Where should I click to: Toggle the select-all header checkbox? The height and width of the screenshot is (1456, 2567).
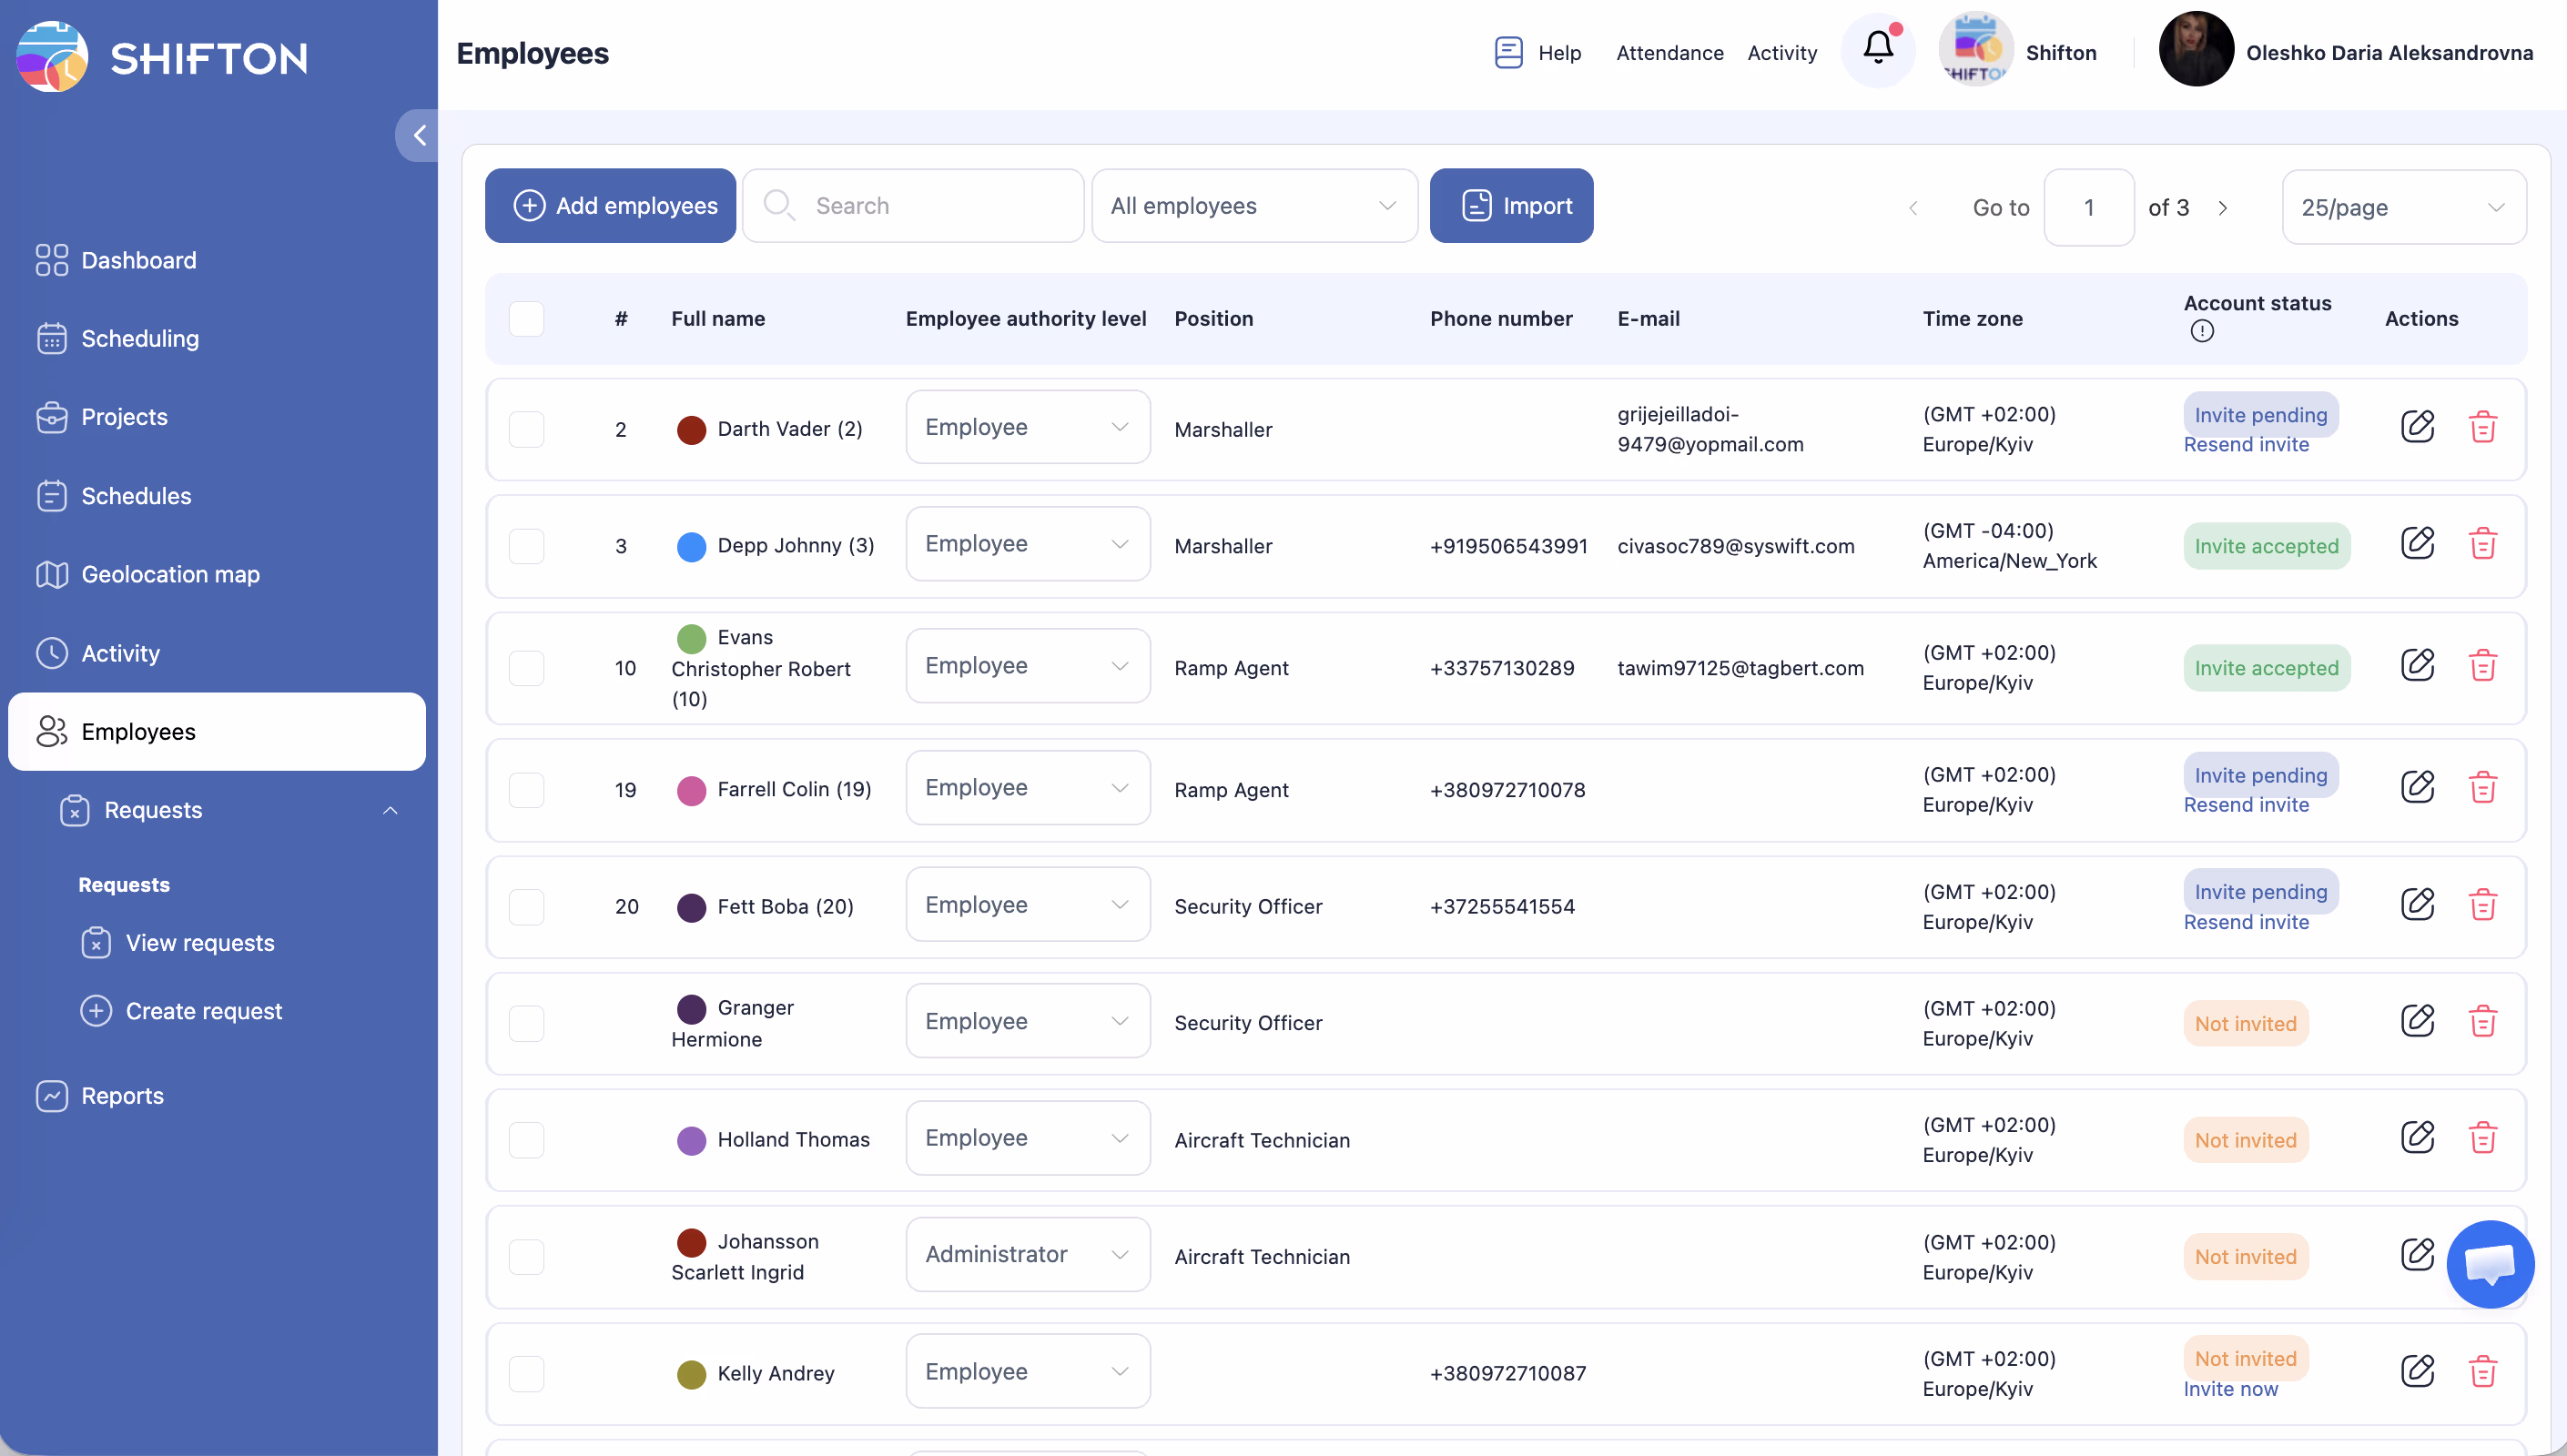[x=526, y=319]
